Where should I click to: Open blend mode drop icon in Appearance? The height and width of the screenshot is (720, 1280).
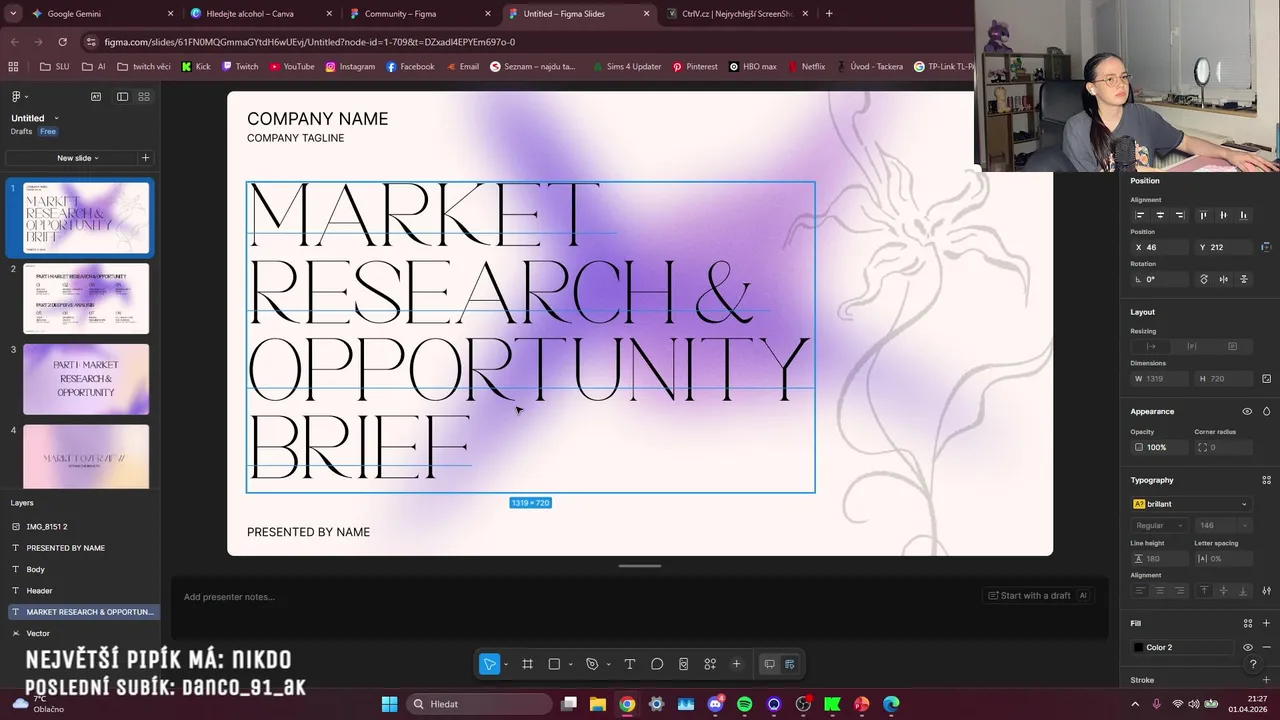click(1266, 411)
